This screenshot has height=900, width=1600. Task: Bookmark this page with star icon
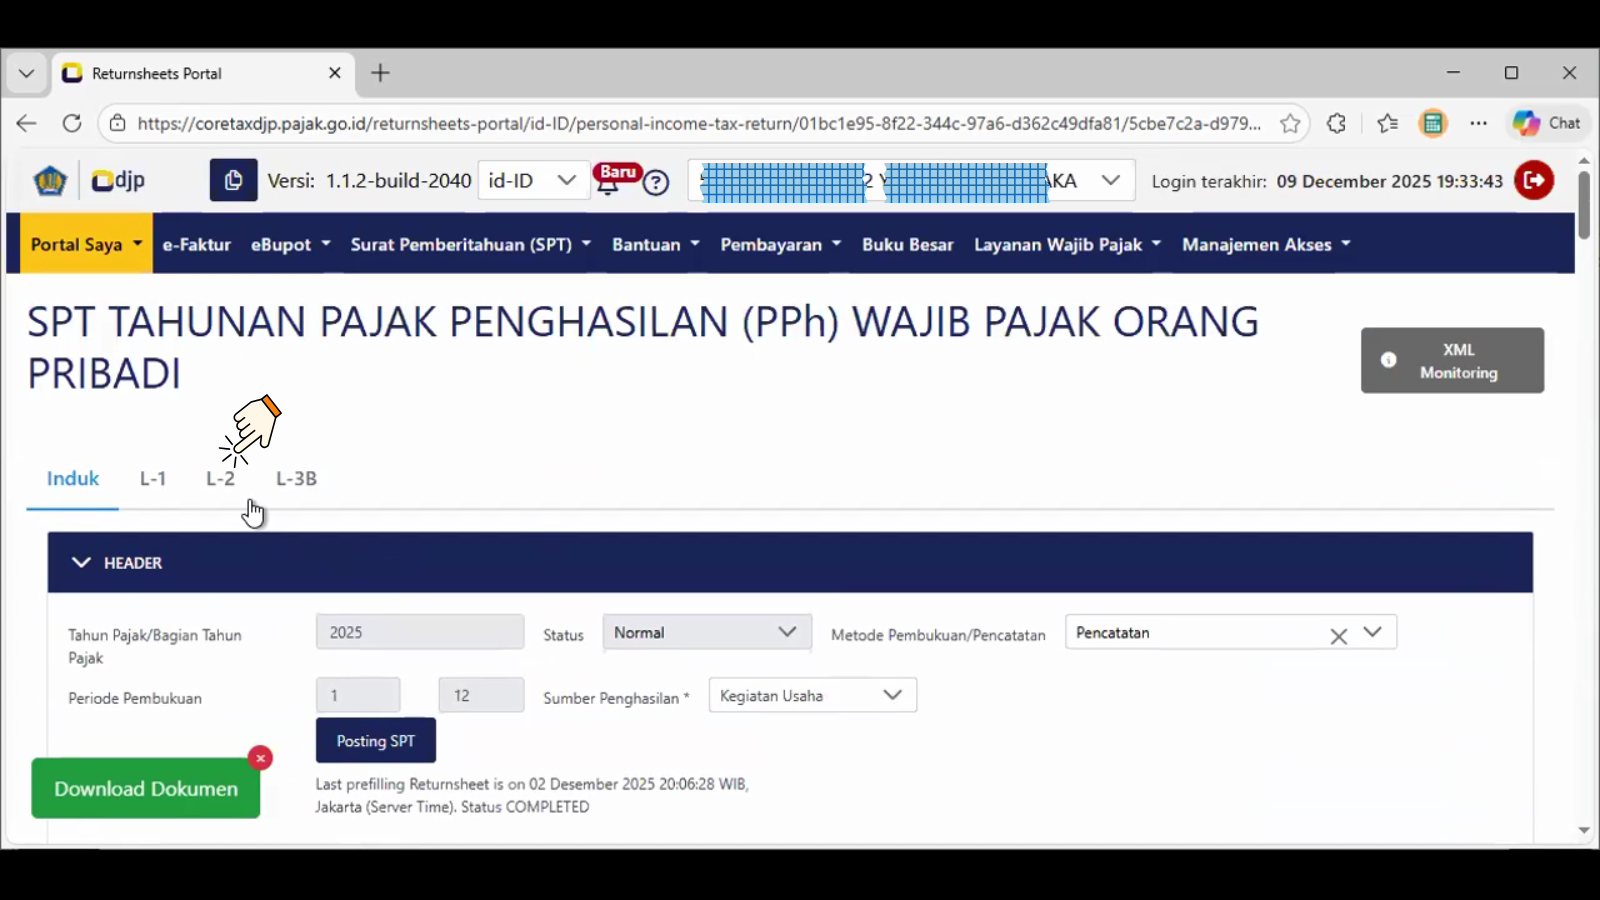[1290, 123]
